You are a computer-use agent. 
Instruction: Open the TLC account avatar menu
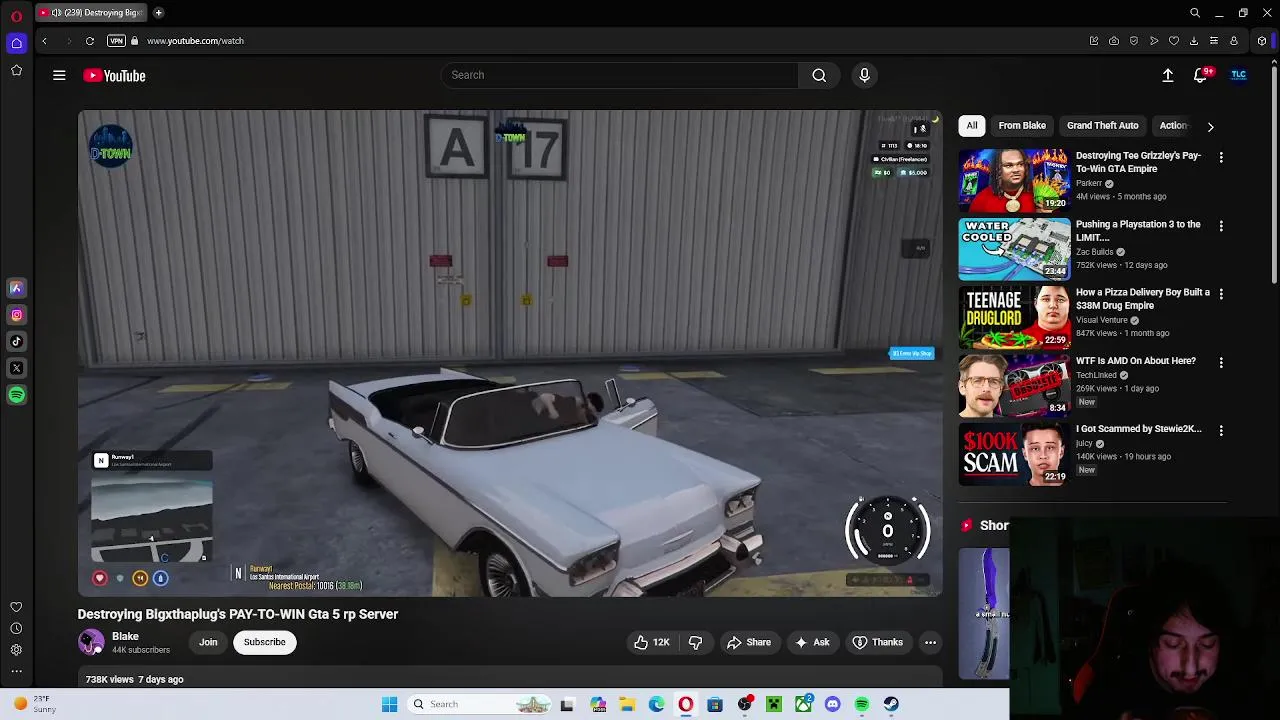point(1238,75)
